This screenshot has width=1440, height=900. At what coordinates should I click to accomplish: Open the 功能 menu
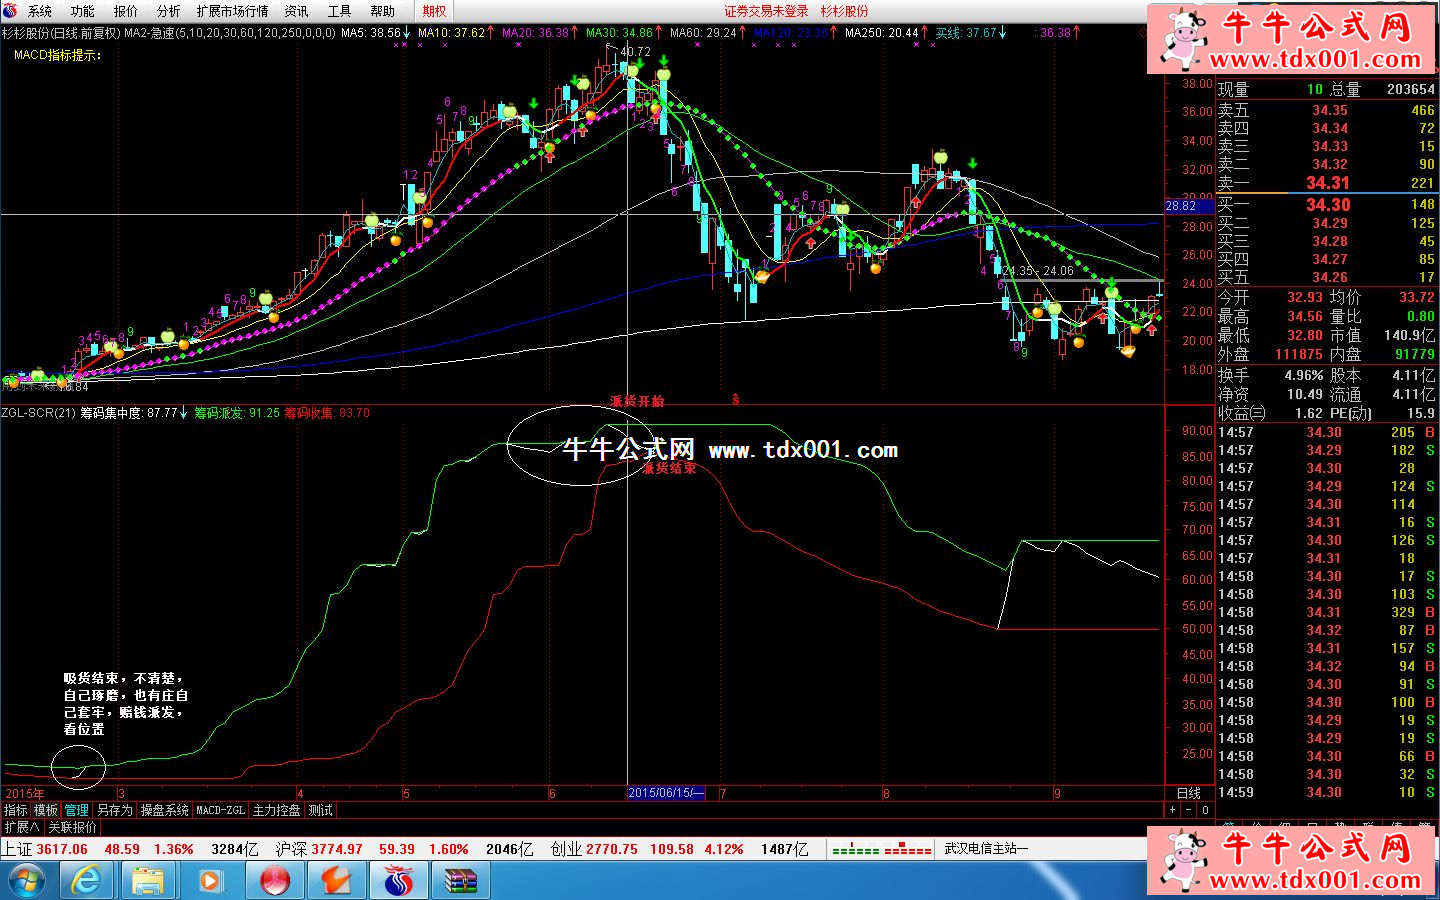(83, 11)
